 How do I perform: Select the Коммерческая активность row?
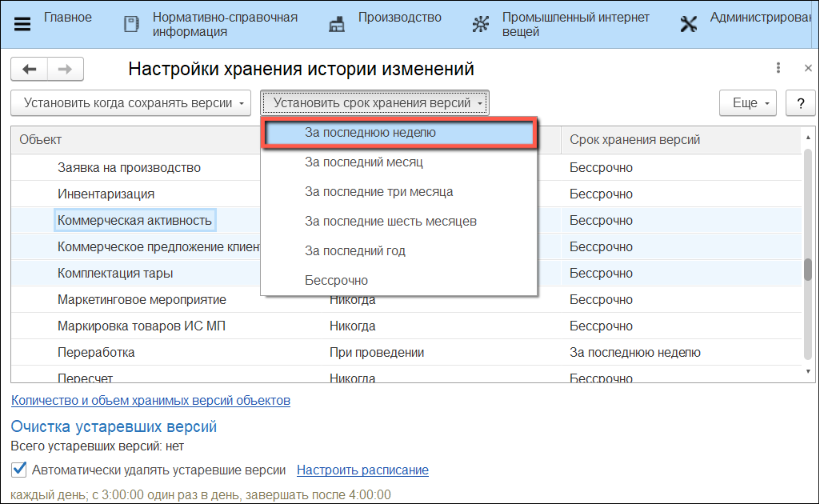pos(135,220)
